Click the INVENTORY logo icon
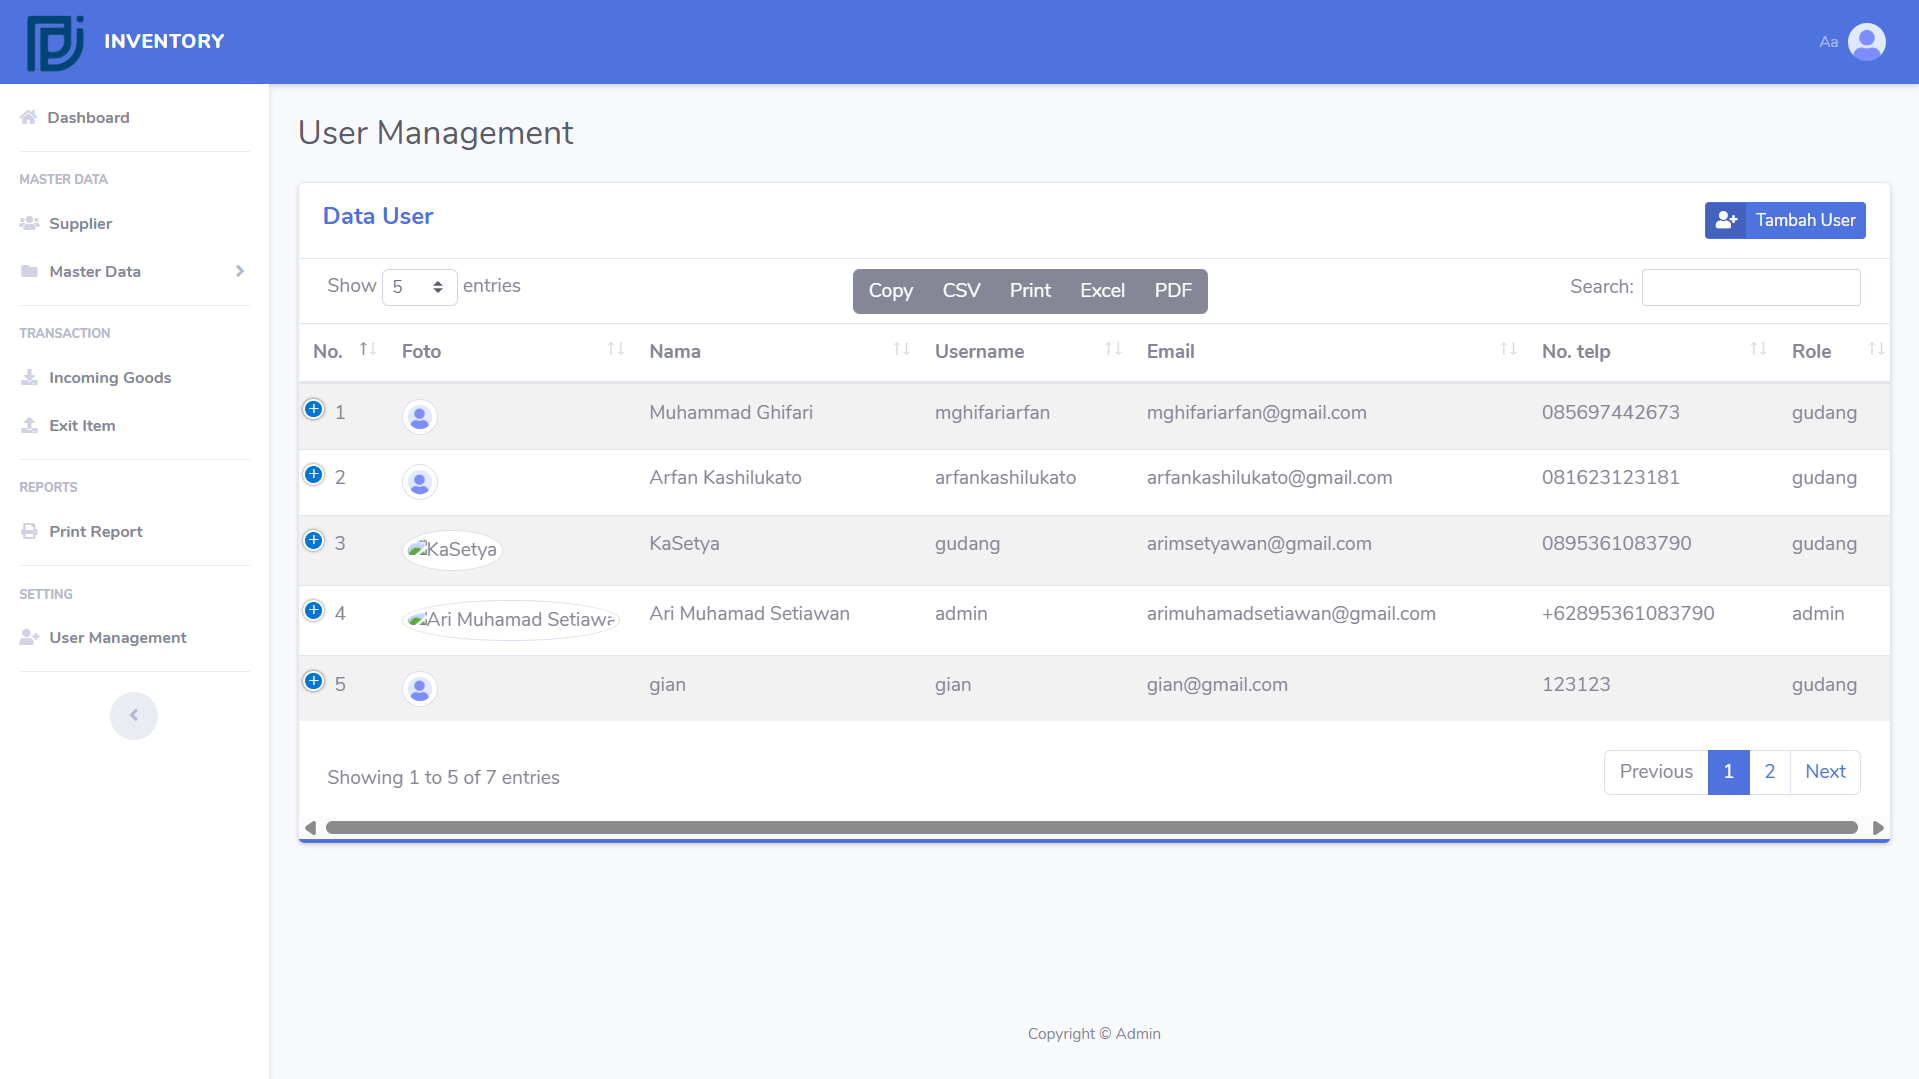The width and height of the screenshot is (1919, 1079). (x=54, y=42)
